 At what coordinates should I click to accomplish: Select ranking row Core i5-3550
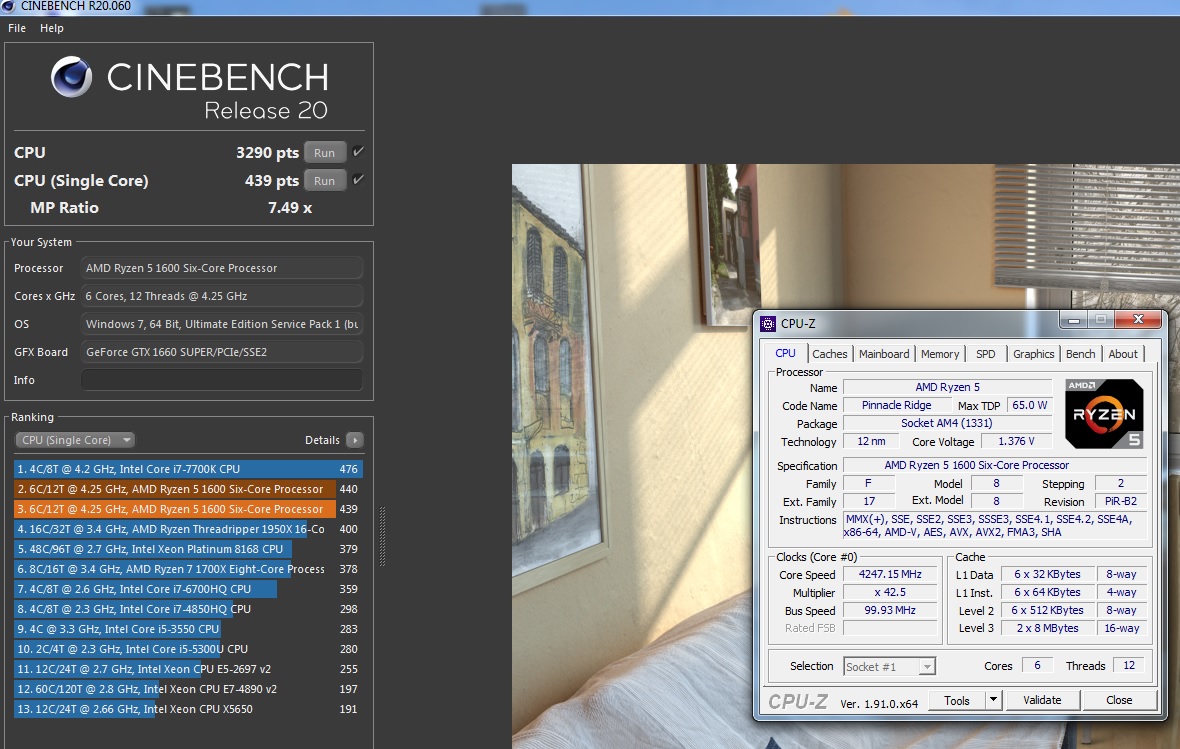click(188, 629)
